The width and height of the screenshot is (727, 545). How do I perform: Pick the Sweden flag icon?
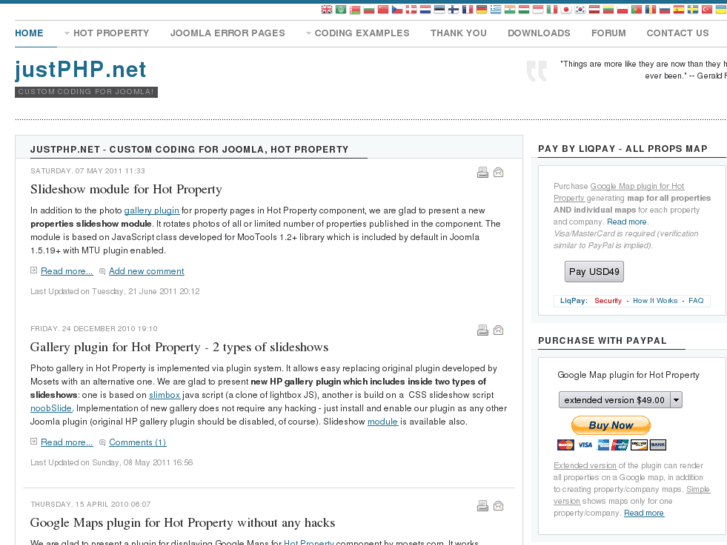693,9
